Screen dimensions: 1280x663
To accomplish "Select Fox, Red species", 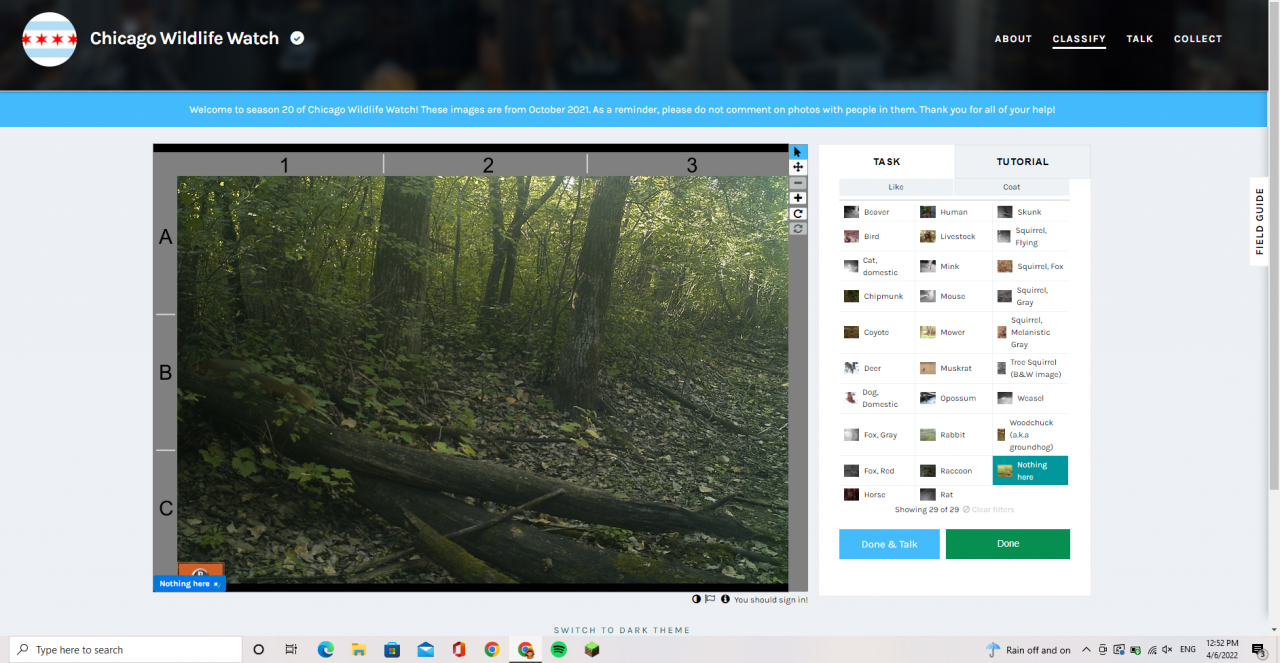I will coord(877,471).
